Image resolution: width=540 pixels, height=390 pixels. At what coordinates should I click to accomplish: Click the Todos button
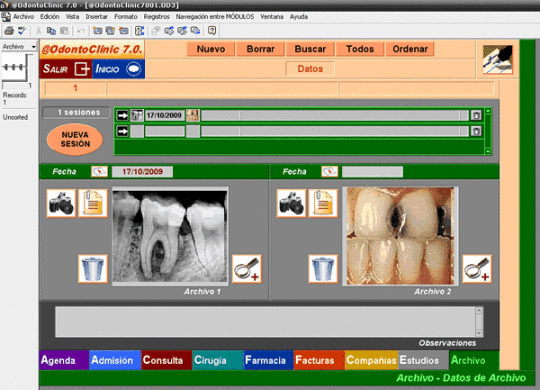click(x=360, y=49)
